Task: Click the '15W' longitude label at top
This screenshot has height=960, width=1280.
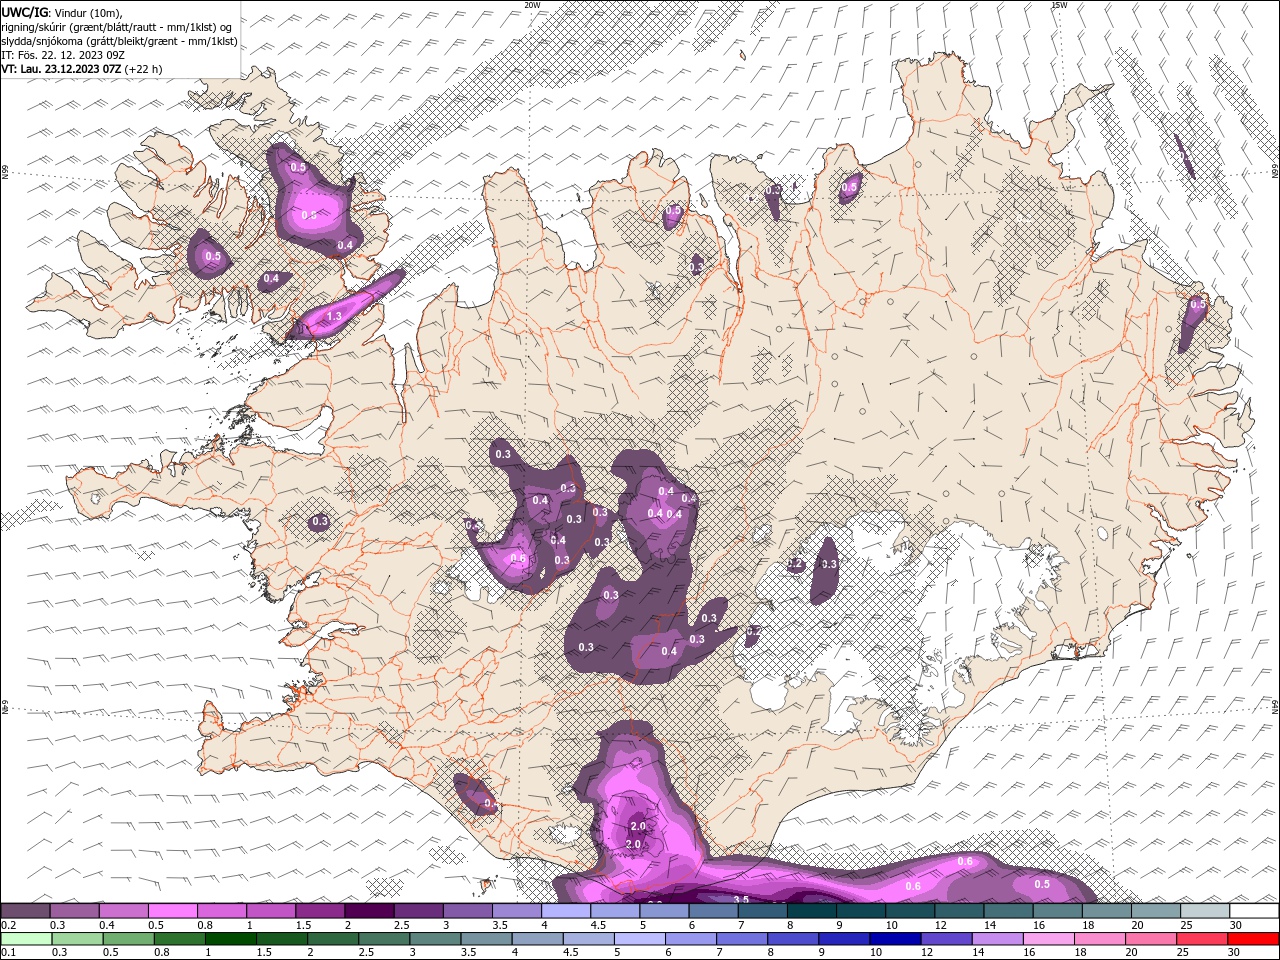Action: [1059, 5]
